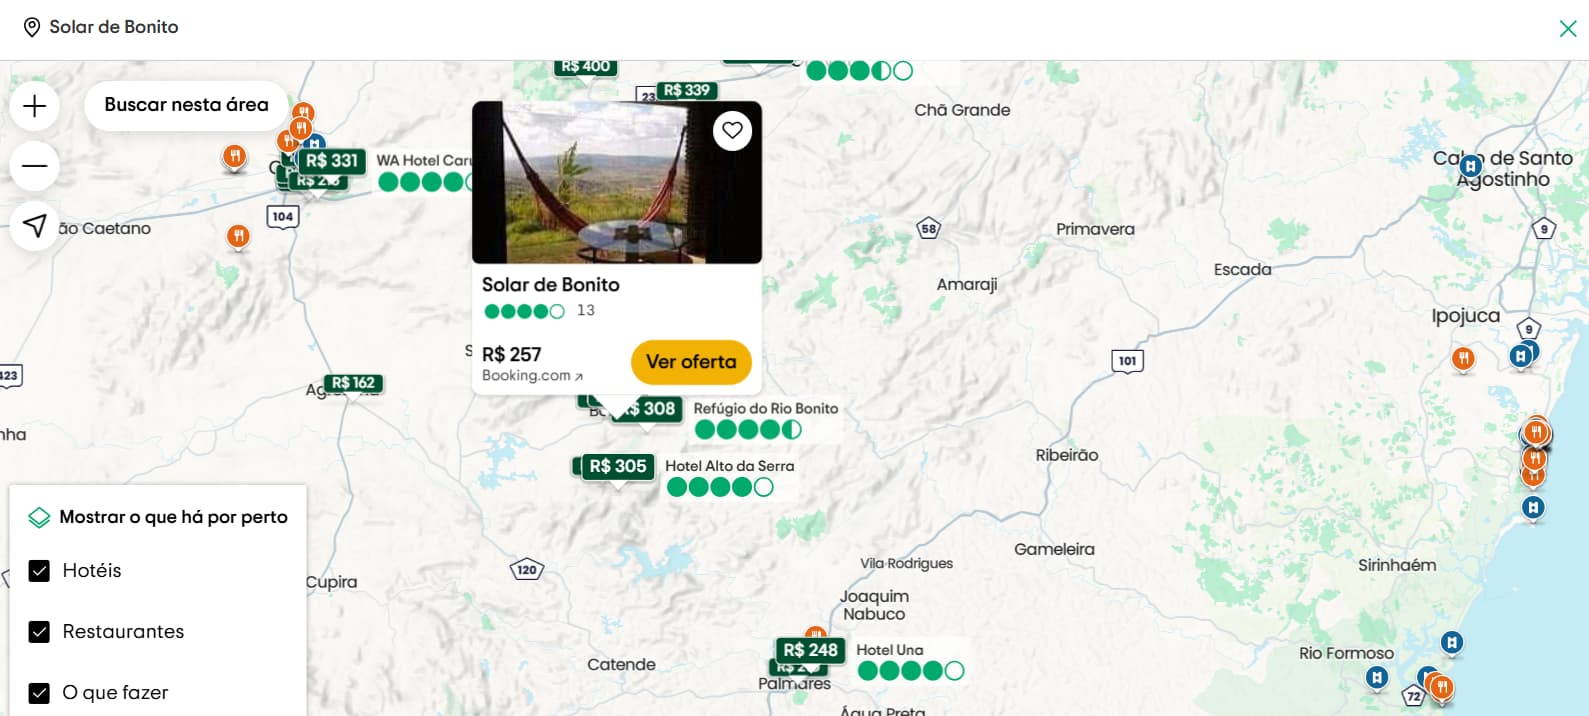Viewport: 1589px width, 716px height.
Task: Center map on my location arrow
Action: pyautogui.click(x=35, y=226)
